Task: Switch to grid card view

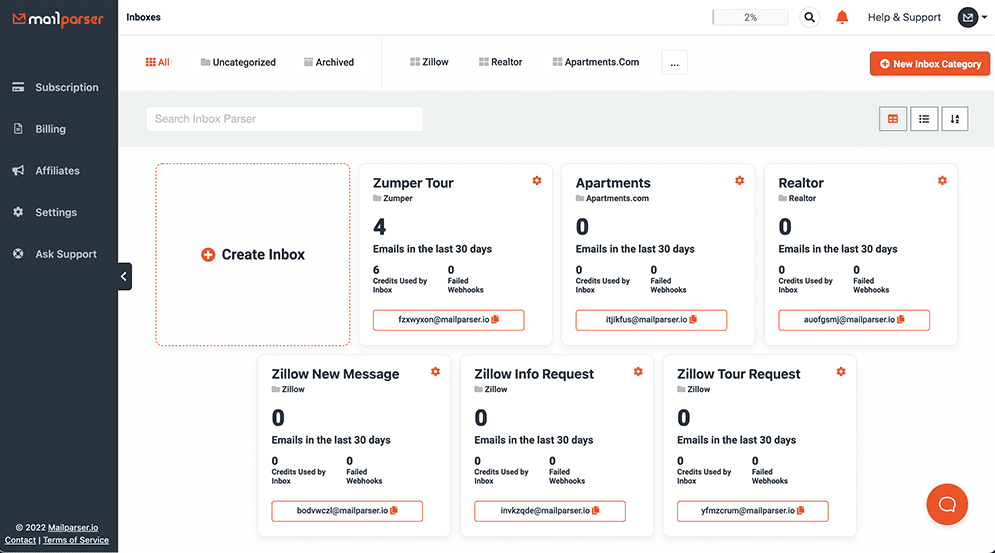Action: 893,119
